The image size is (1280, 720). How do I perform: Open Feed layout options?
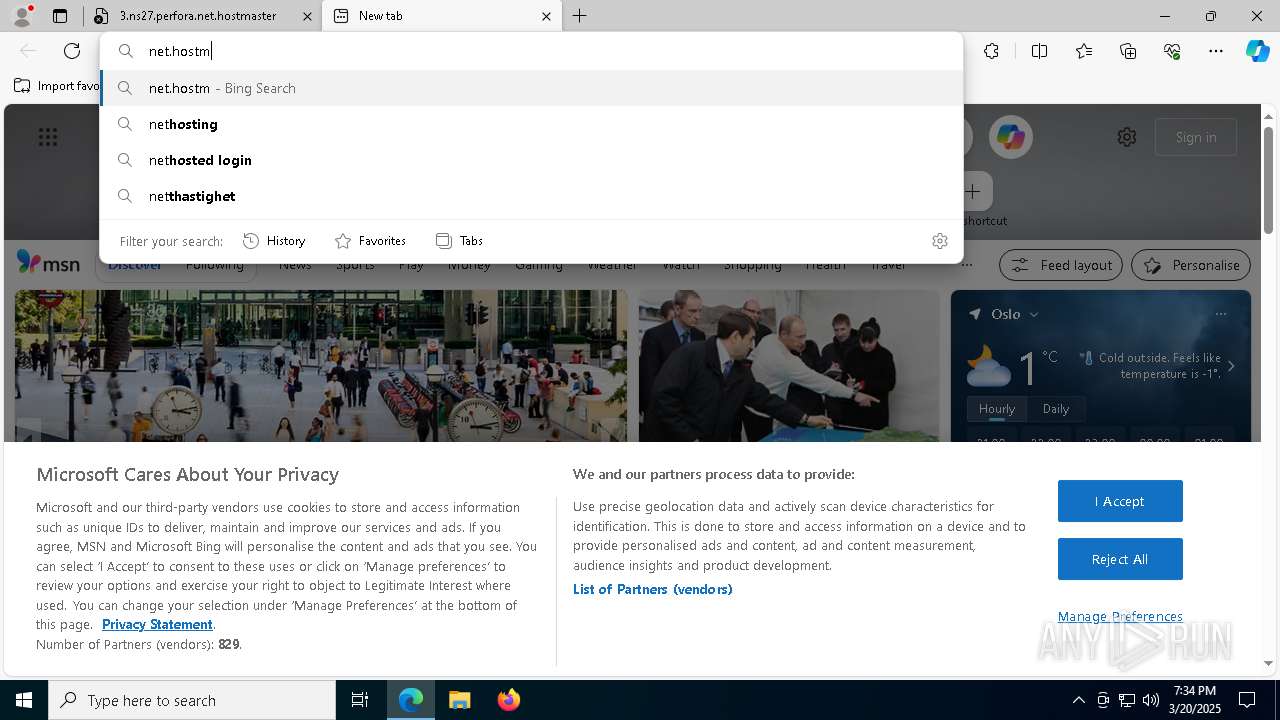click(x=1060, y=265)
